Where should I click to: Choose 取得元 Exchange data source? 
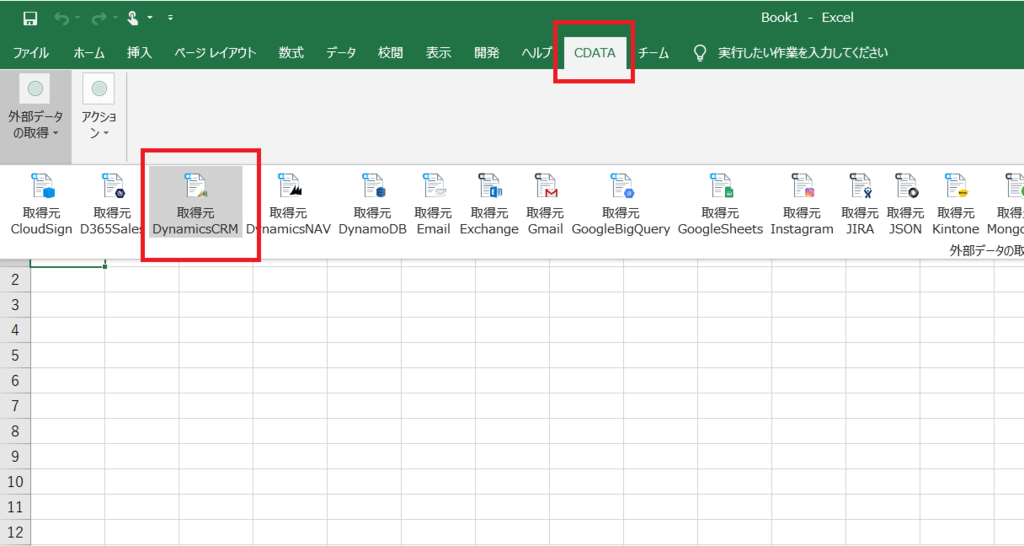[489, 203]
